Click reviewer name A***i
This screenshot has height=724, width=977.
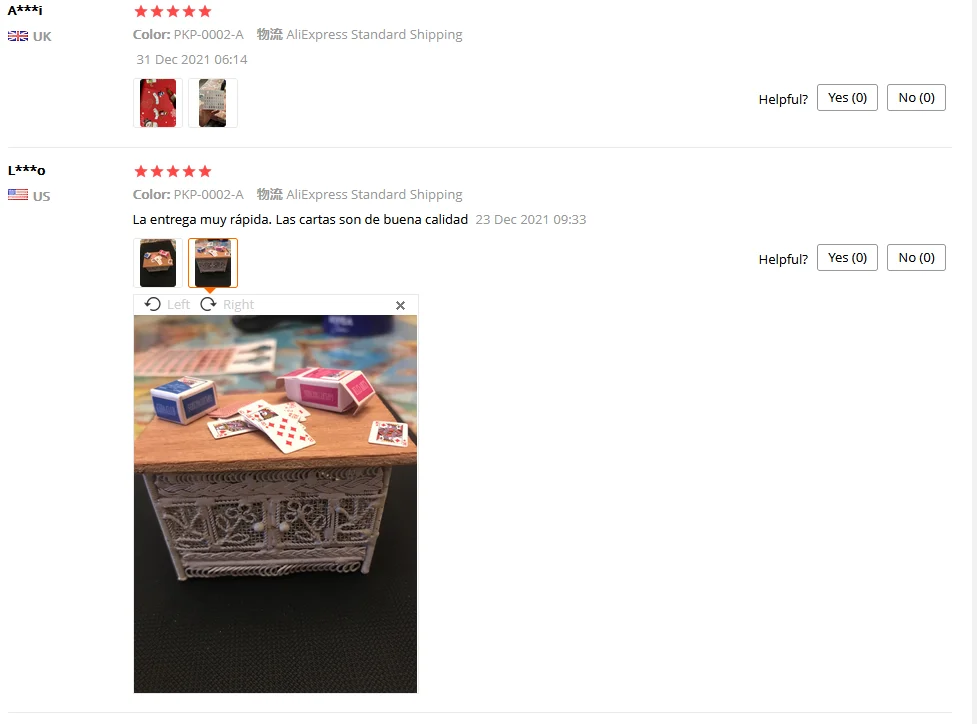click(x=25, y=10)
